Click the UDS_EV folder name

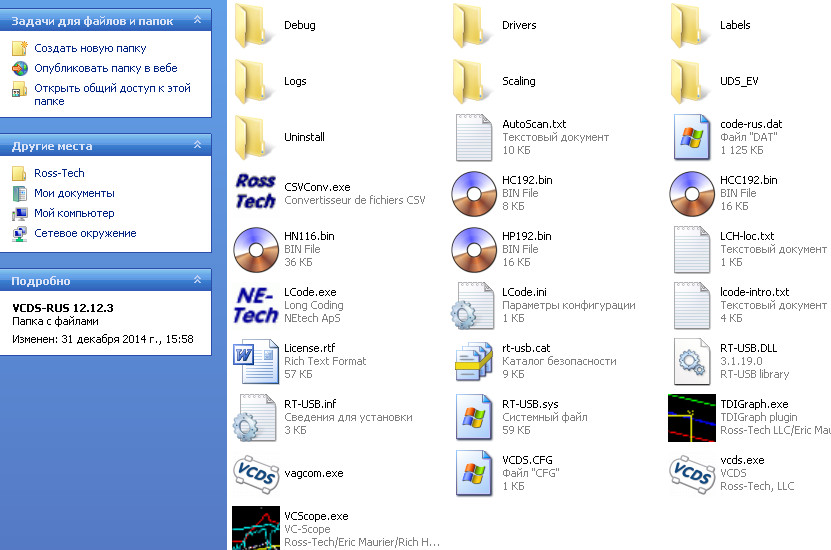pos(739,81)
